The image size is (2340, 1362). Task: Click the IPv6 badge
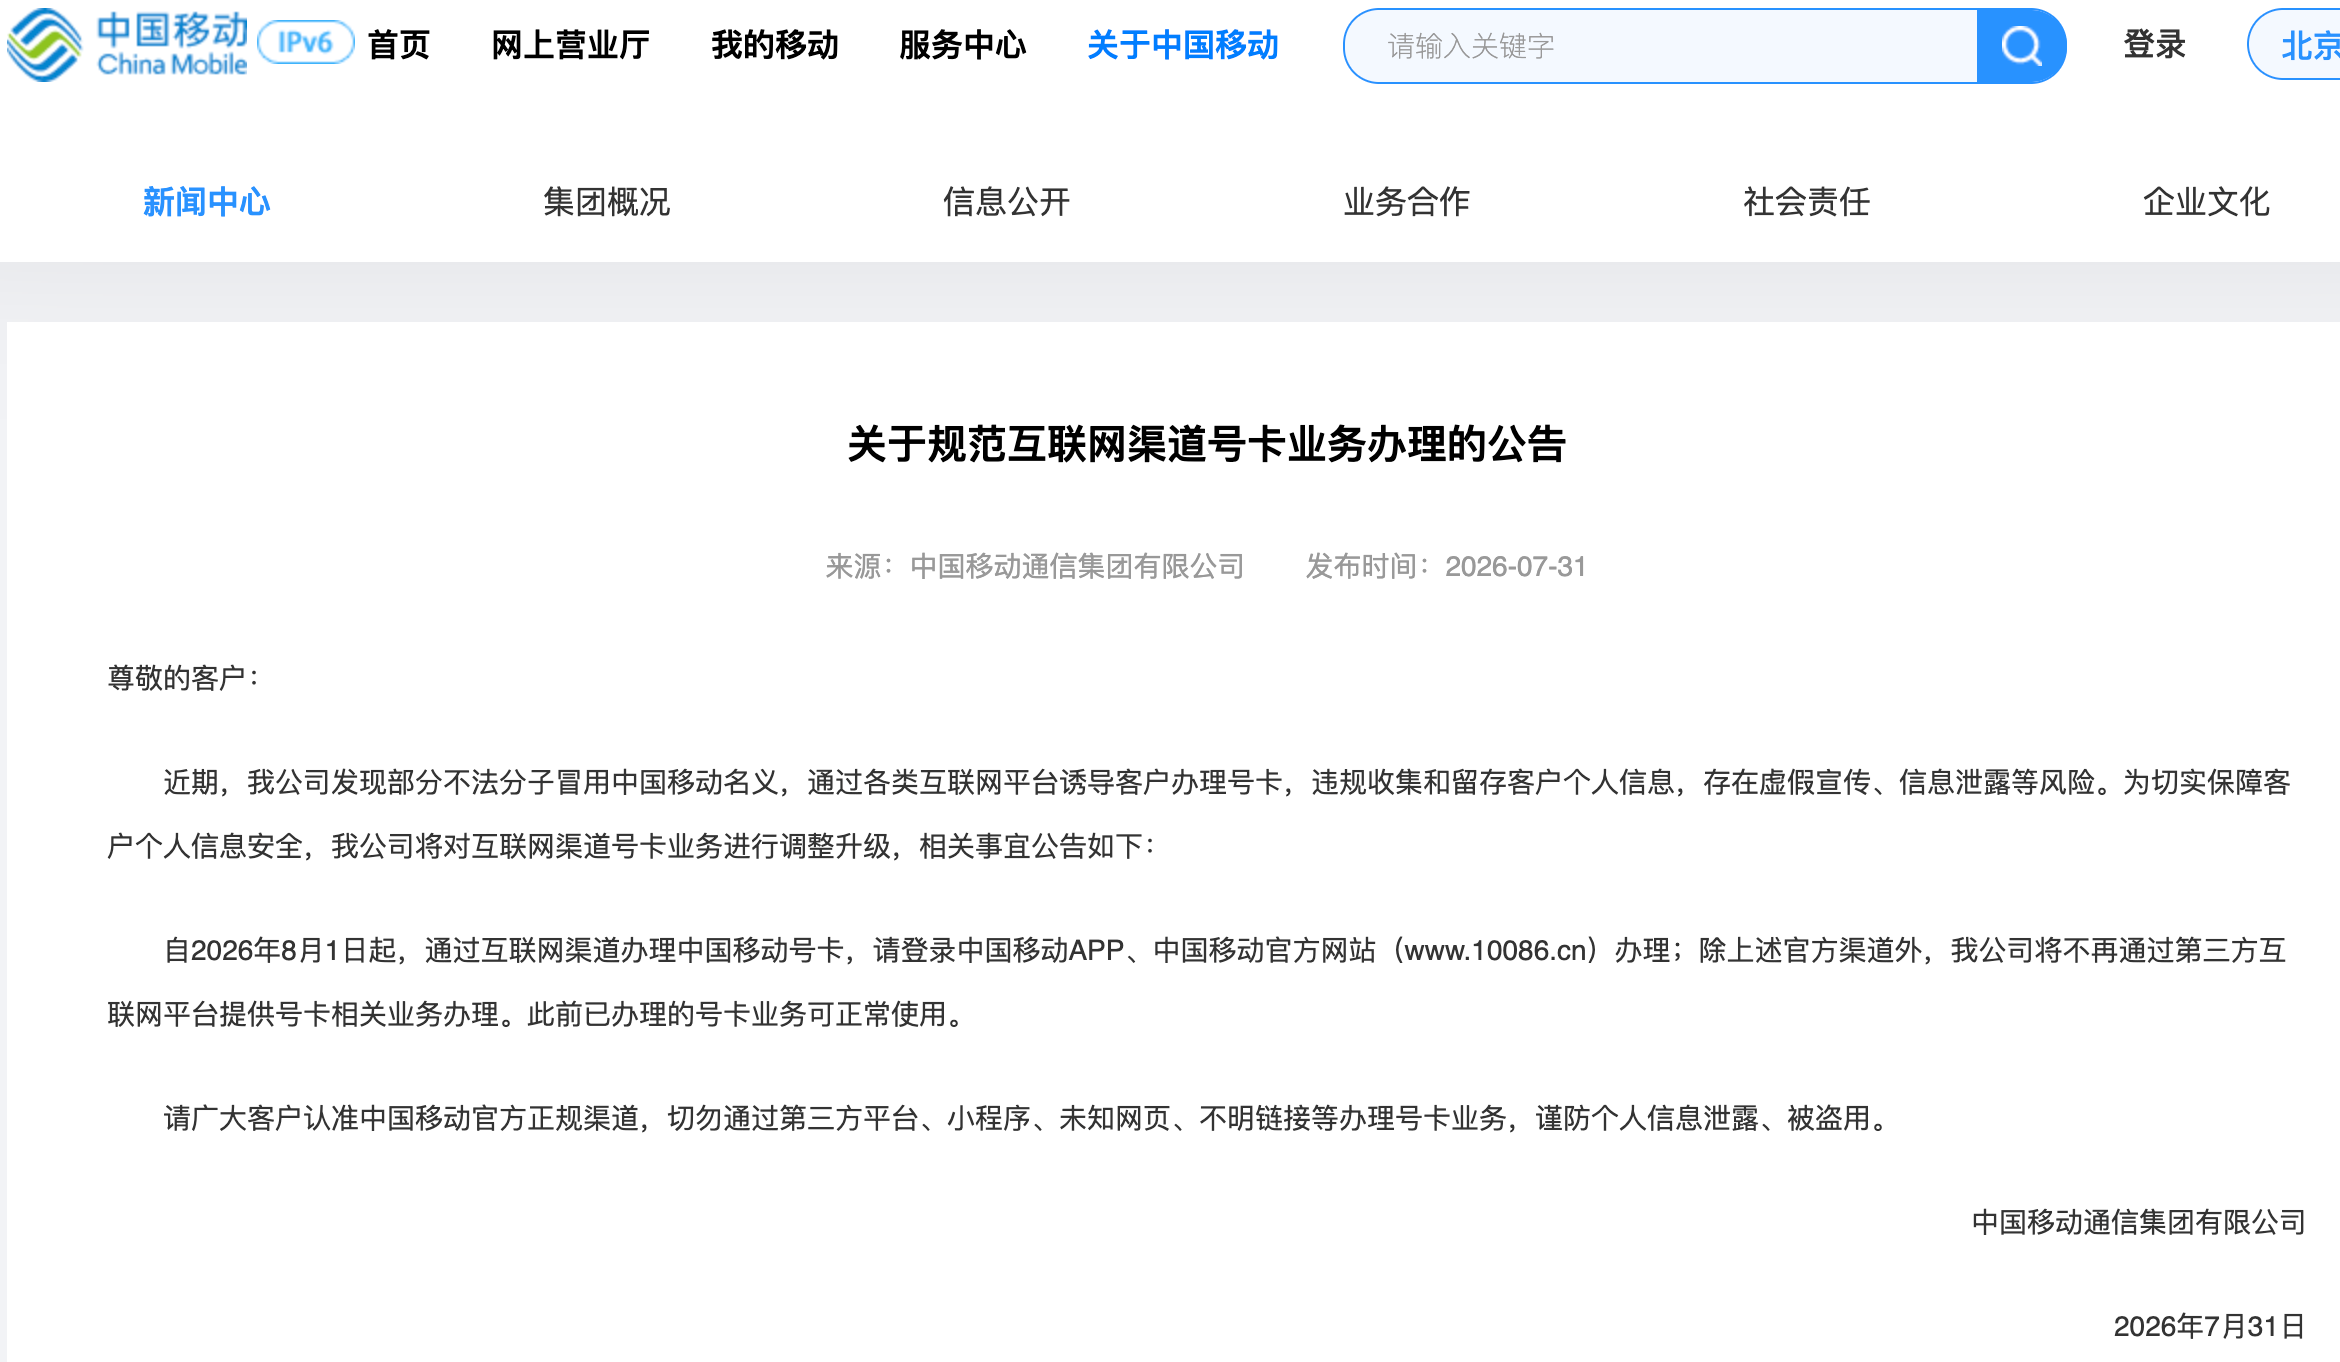305,43
